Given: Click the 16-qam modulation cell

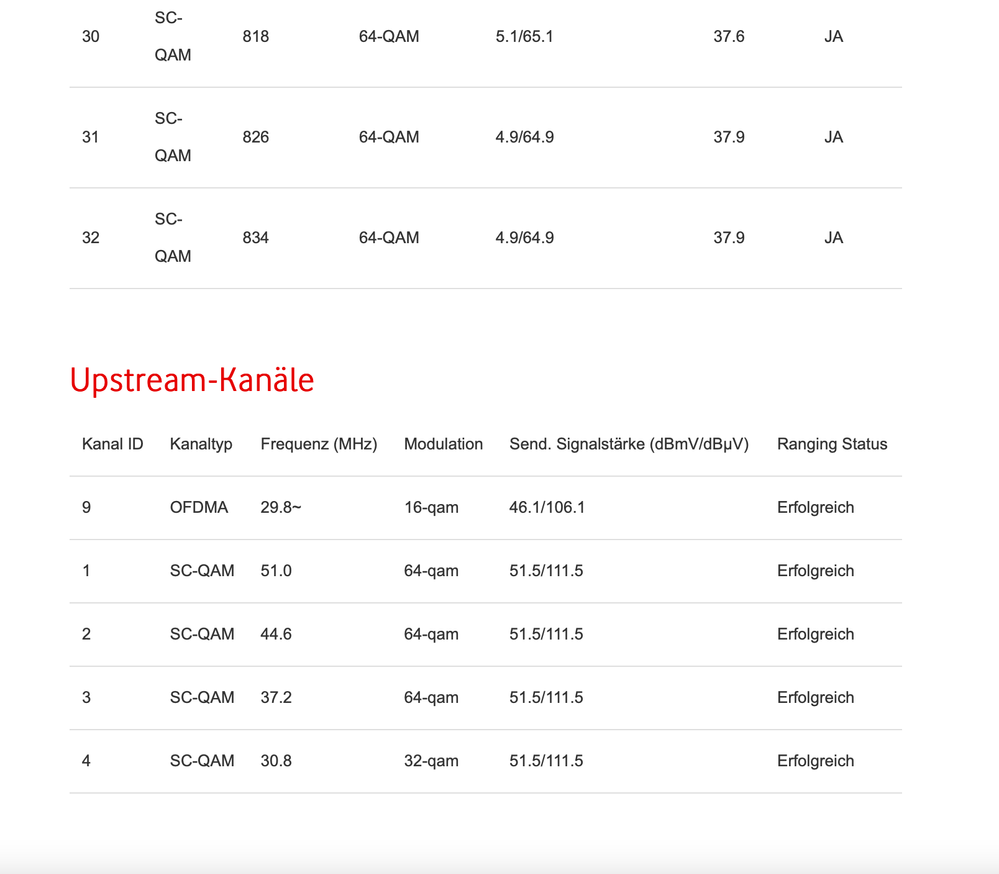Looking at the screenshot, I should [431, 508].
